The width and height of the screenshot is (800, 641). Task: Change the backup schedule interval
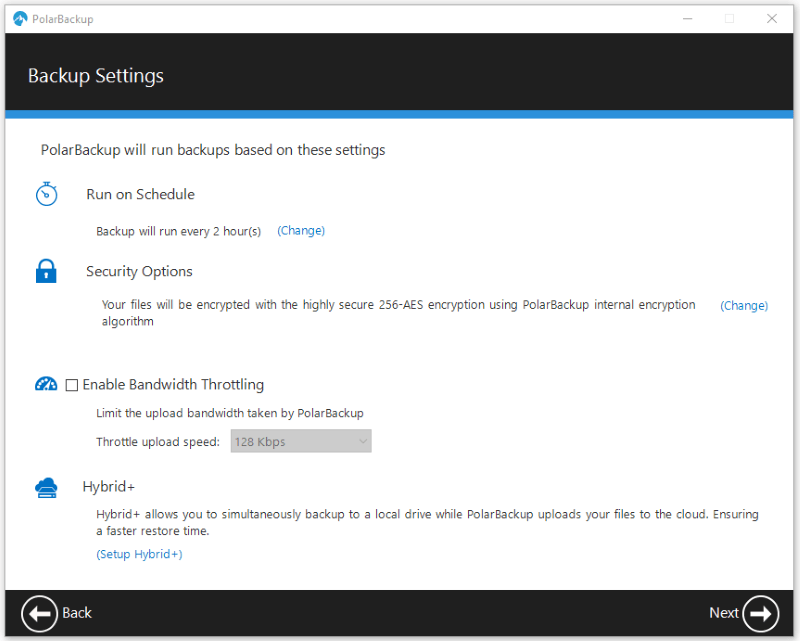301,231
